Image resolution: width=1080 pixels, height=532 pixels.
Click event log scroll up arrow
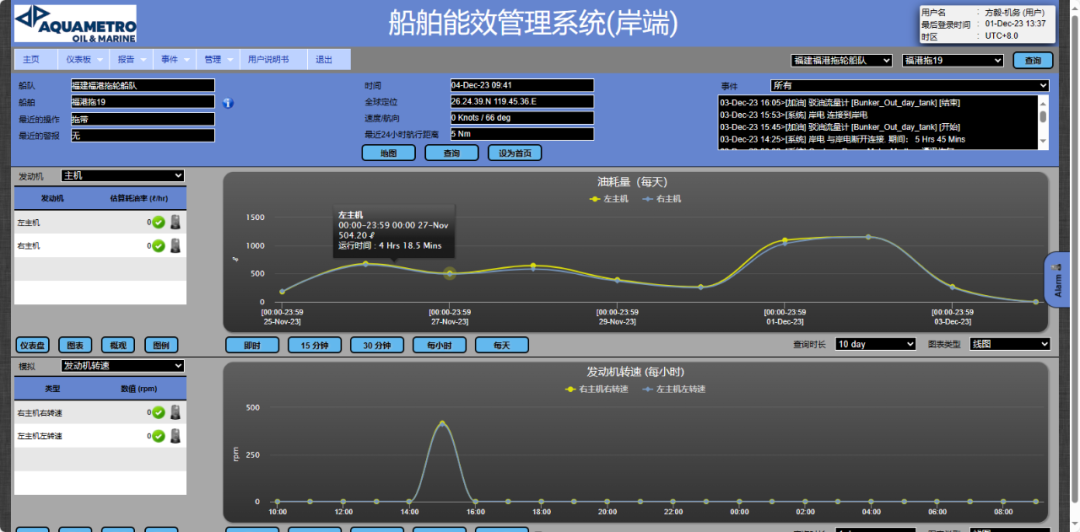coord(1043,101)
